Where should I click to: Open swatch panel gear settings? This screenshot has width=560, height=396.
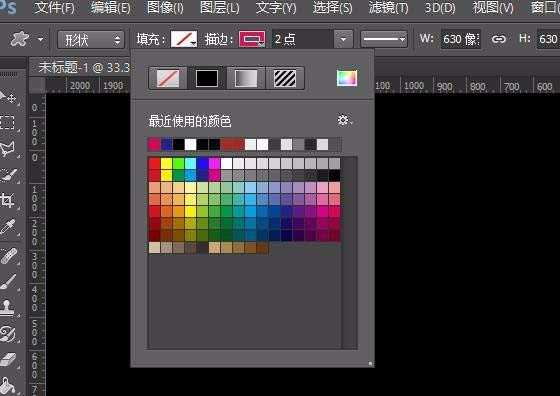(x=344, y=120)
